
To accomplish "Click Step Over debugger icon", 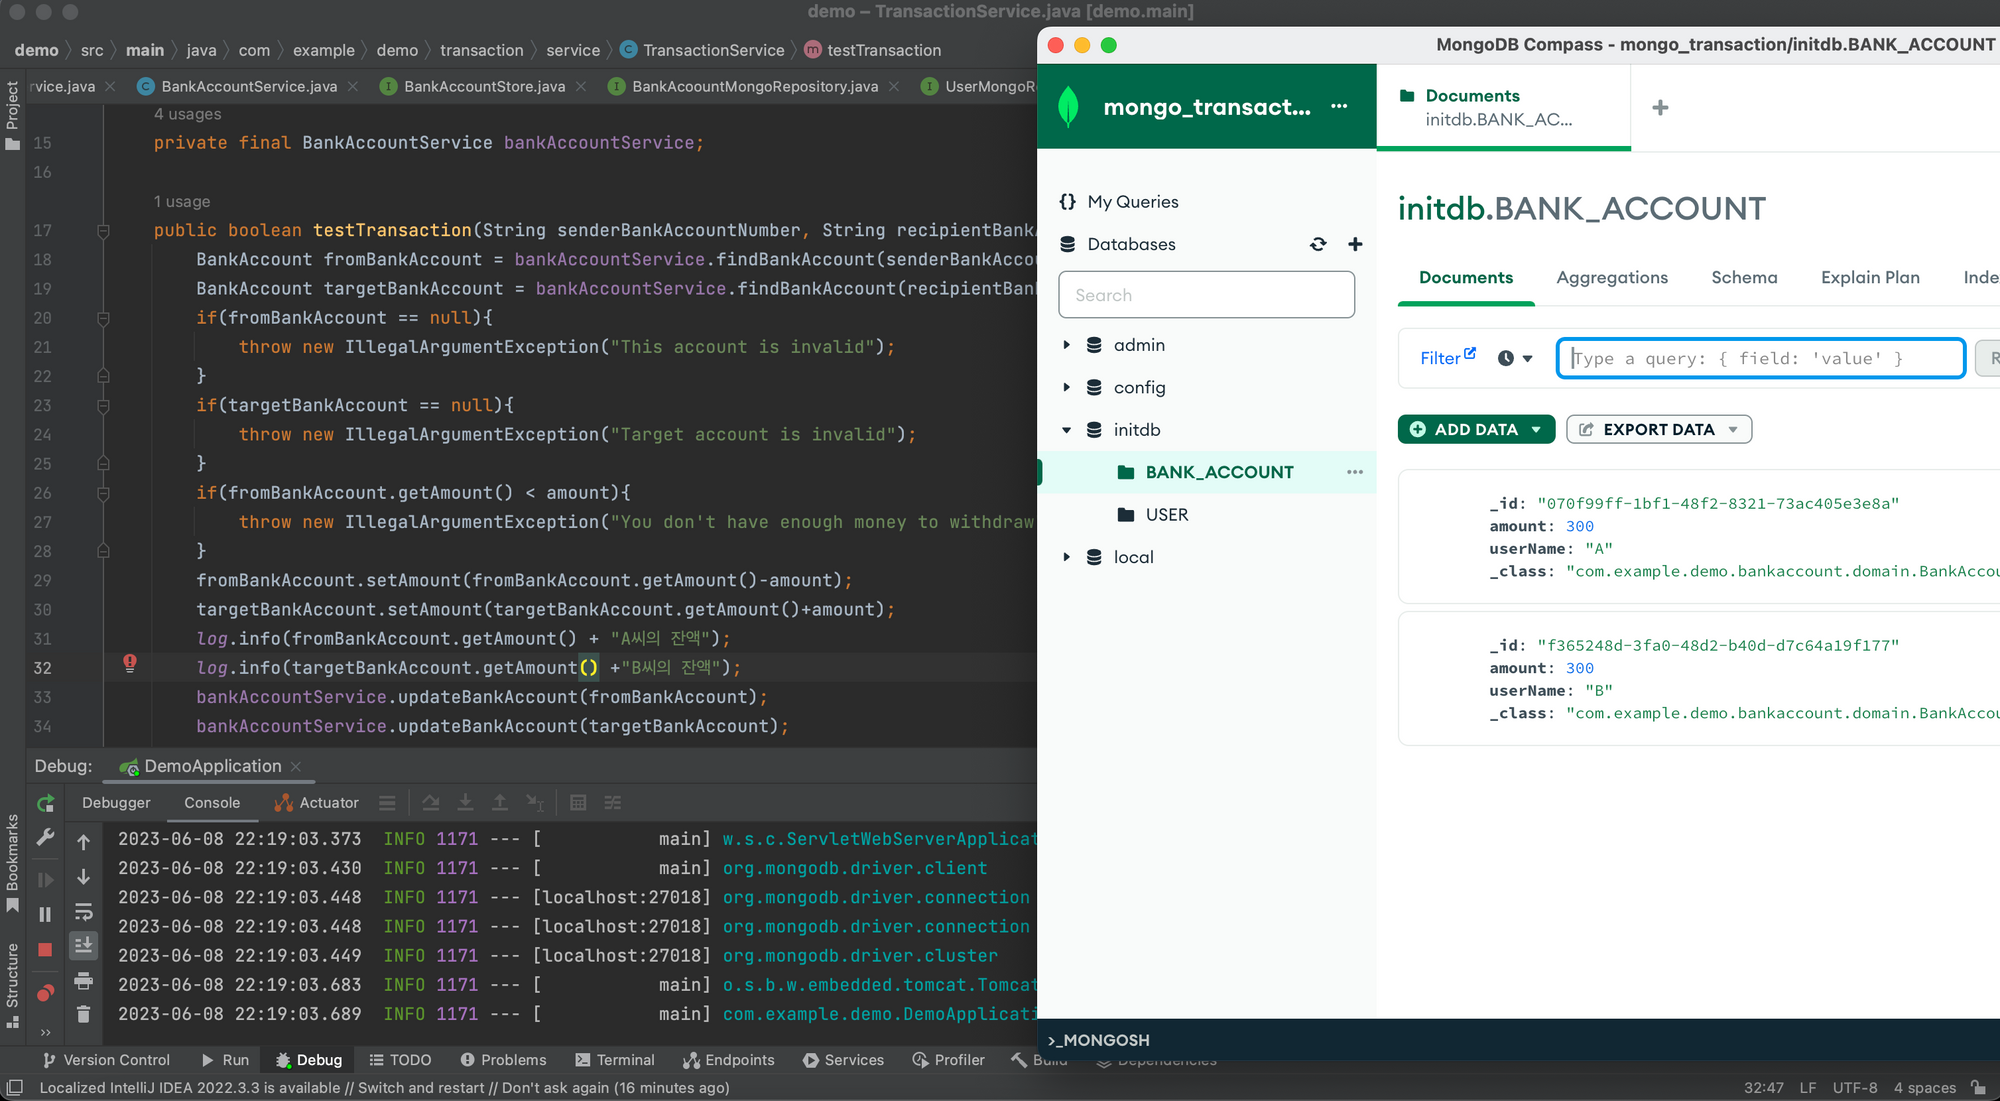I will [x=431, y=803].
